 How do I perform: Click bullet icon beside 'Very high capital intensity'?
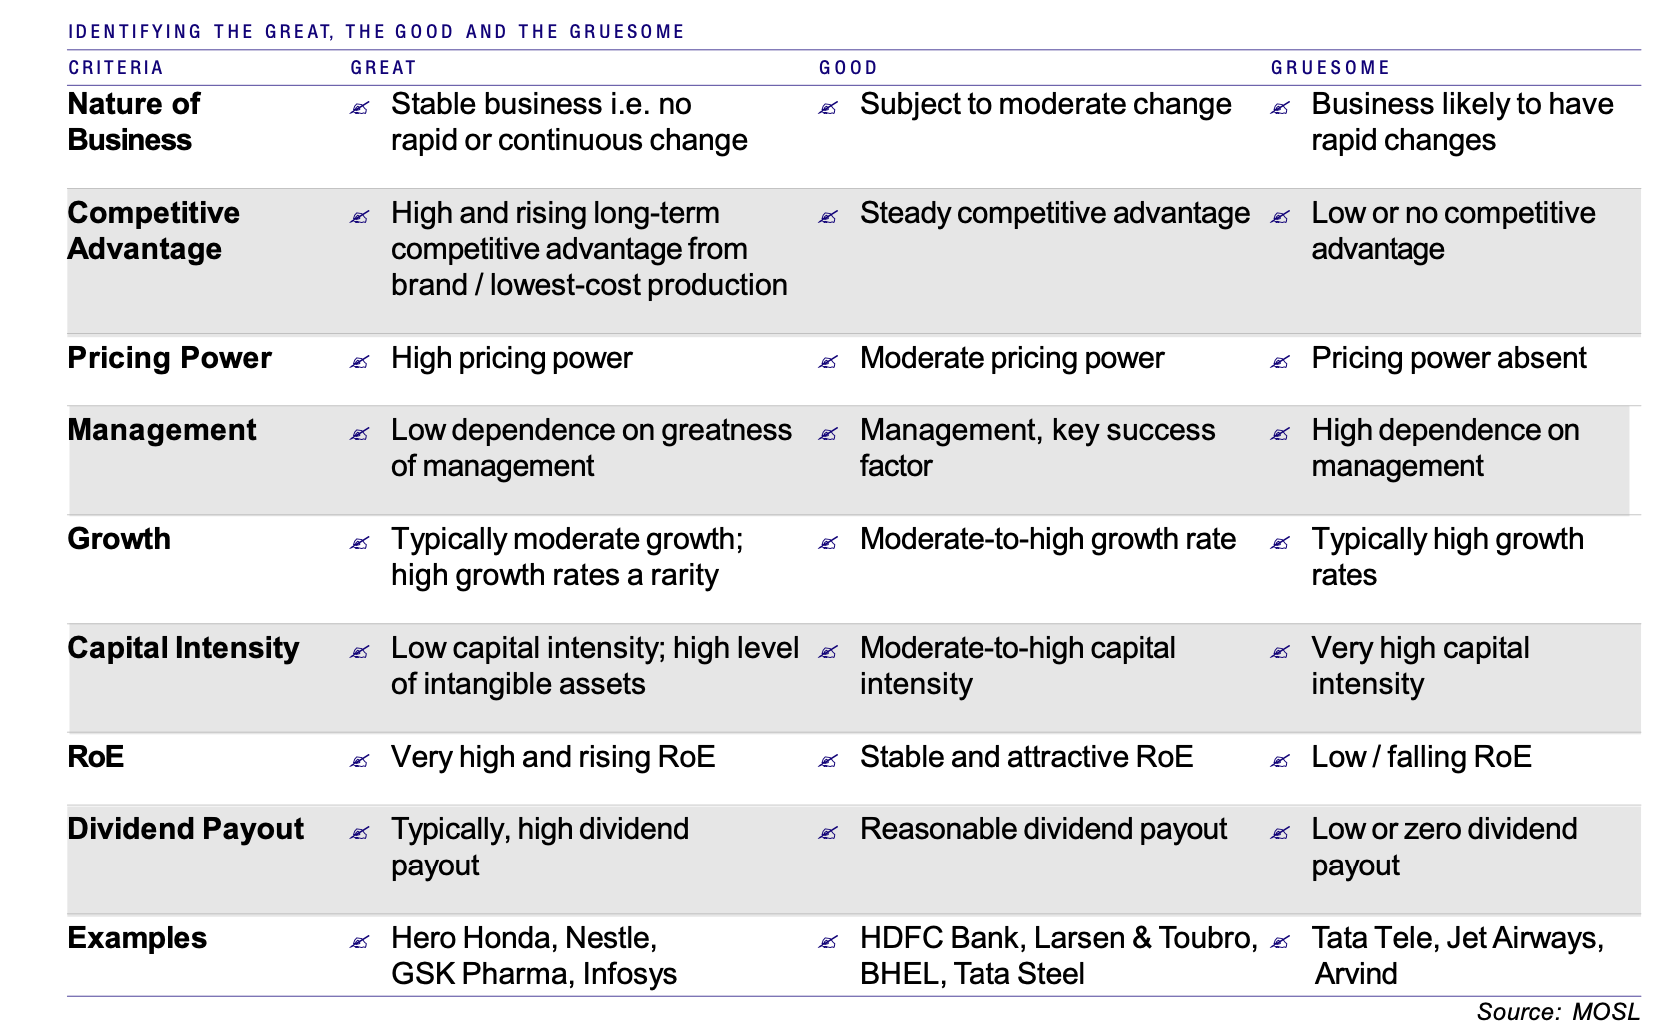click(x=1280, y=652)
